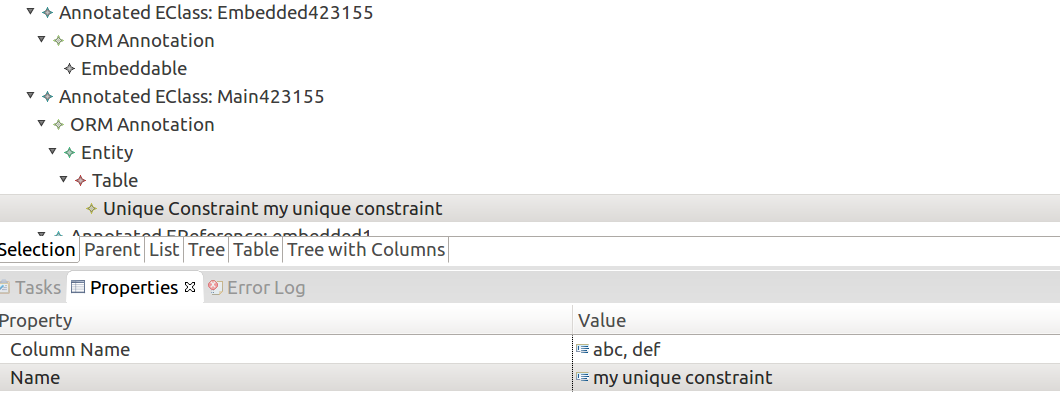This screenshot has height=418, width=1060.
Task: Collapse Annotated EClass: Main423155 node
Action: [x=30, y=95]
